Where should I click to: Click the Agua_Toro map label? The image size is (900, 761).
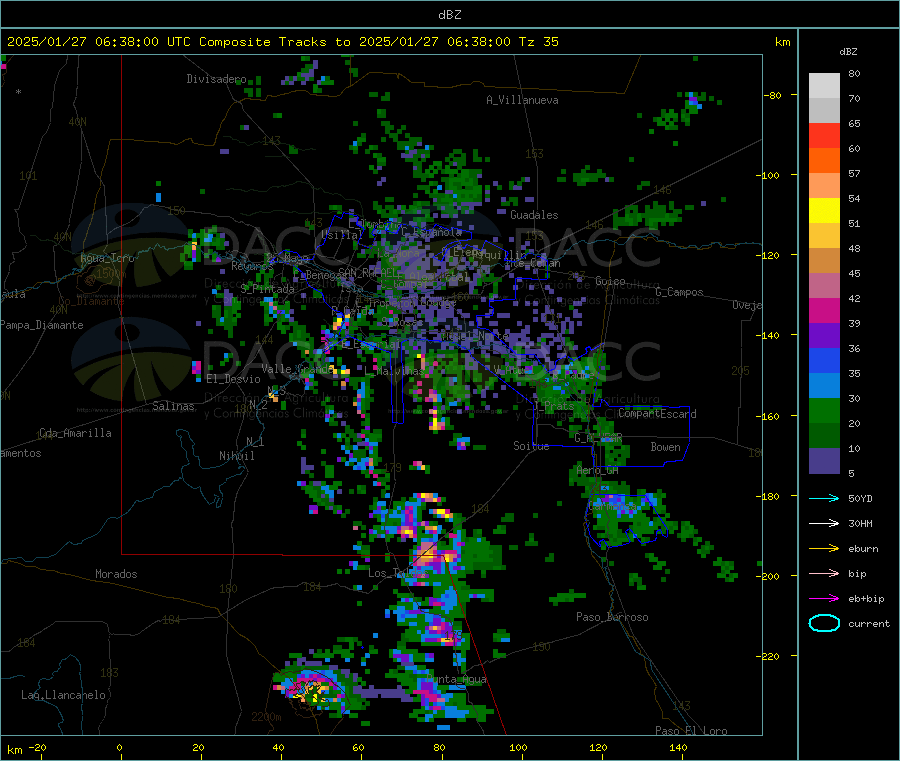[x=107, y=258]
